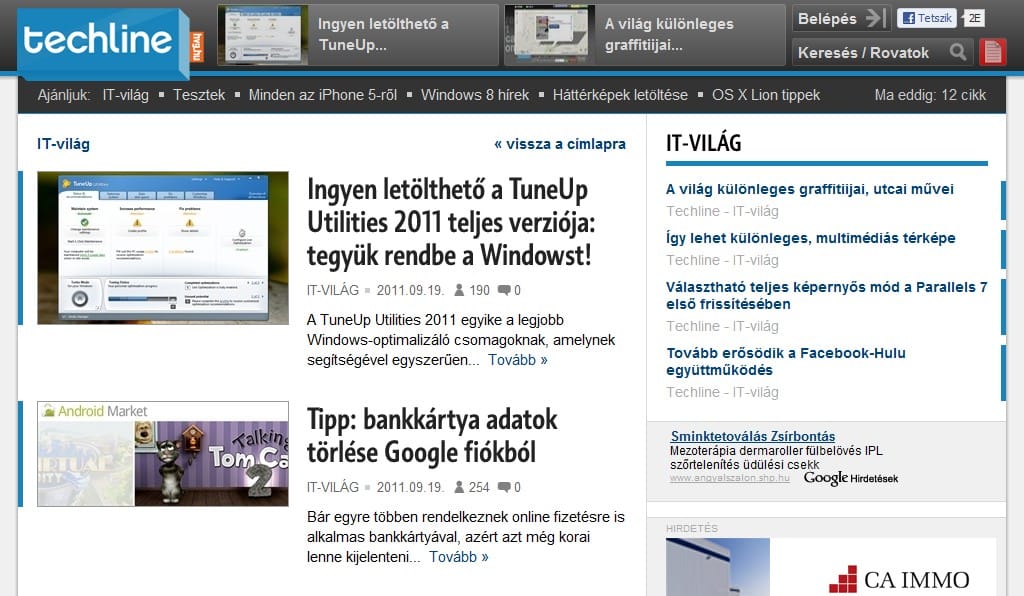Image resolution: width=1024 pixels, height=596 pixels.
Task: Click IT-VILÁG category under bankkártya article
Action: (333, 487)
